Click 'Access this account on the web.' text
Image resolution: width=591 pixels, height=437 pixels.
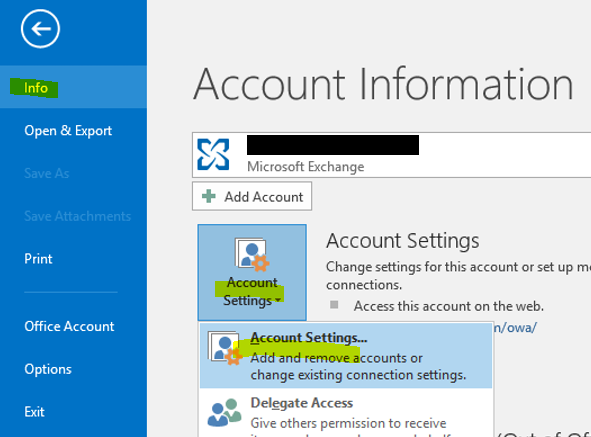tap(449, 306)
